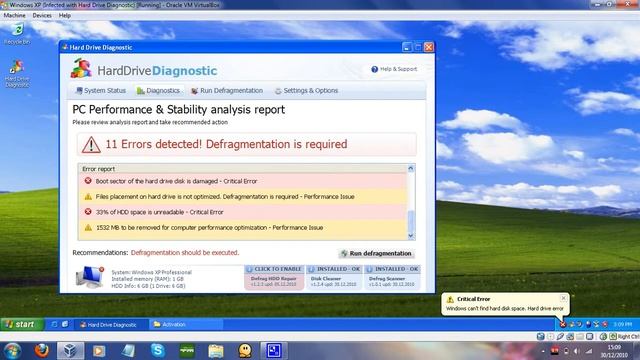640x360 pixels.
Task: Open the Settings & Options tab
Action: pyautogui.click(x=306, y=91)
